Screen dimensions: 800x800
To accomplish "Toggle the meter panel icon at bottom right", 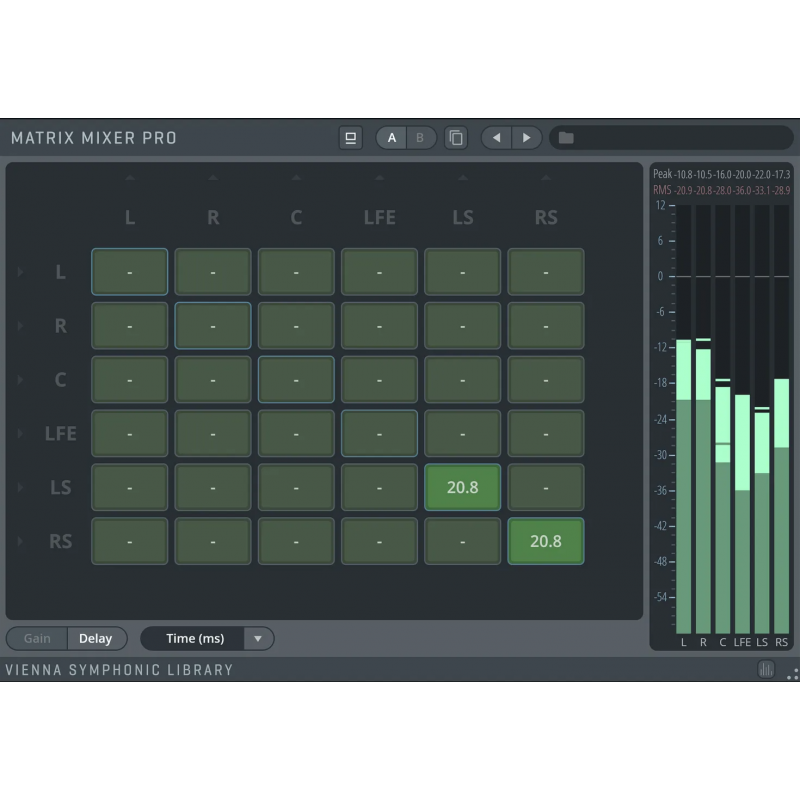I will pyautogui.click(x=766, y=670).
